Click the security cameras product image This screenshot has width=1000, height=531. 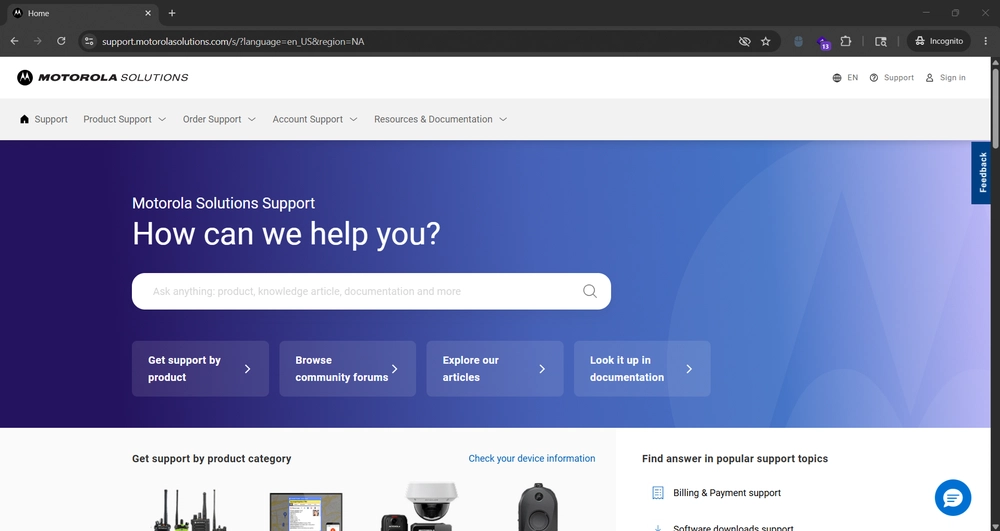pos(419,507)
